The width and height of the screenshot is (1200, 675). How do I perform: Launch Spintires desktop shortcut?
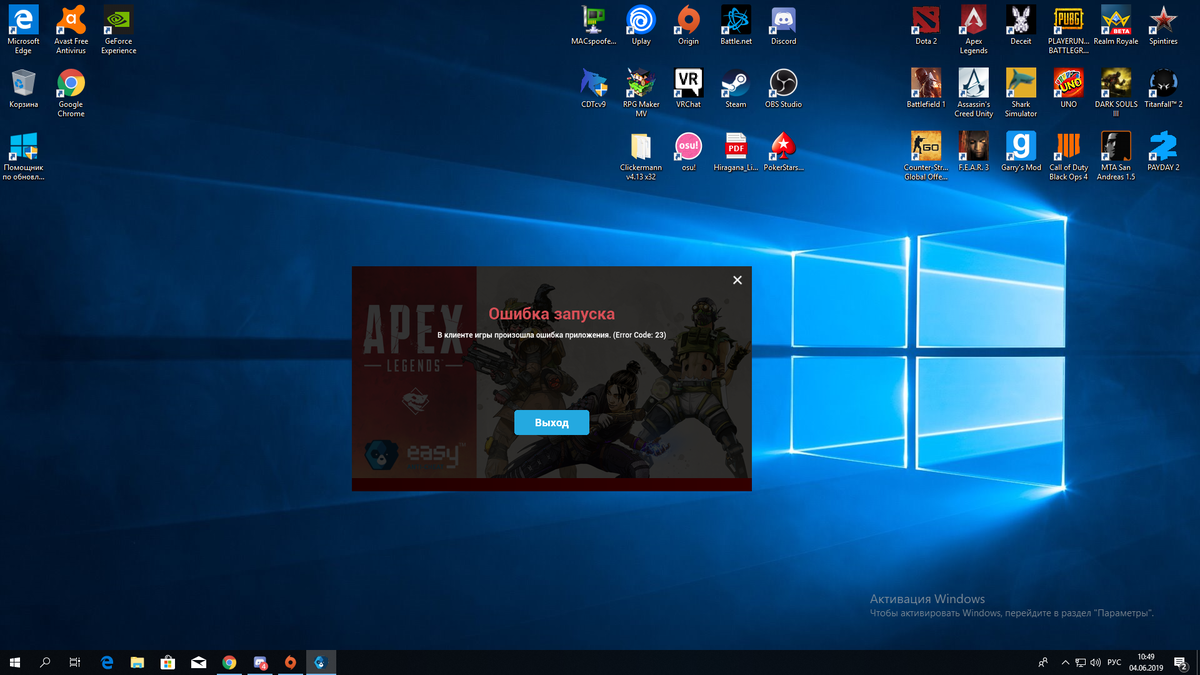pyautogui.click(x=1163, y=26)
